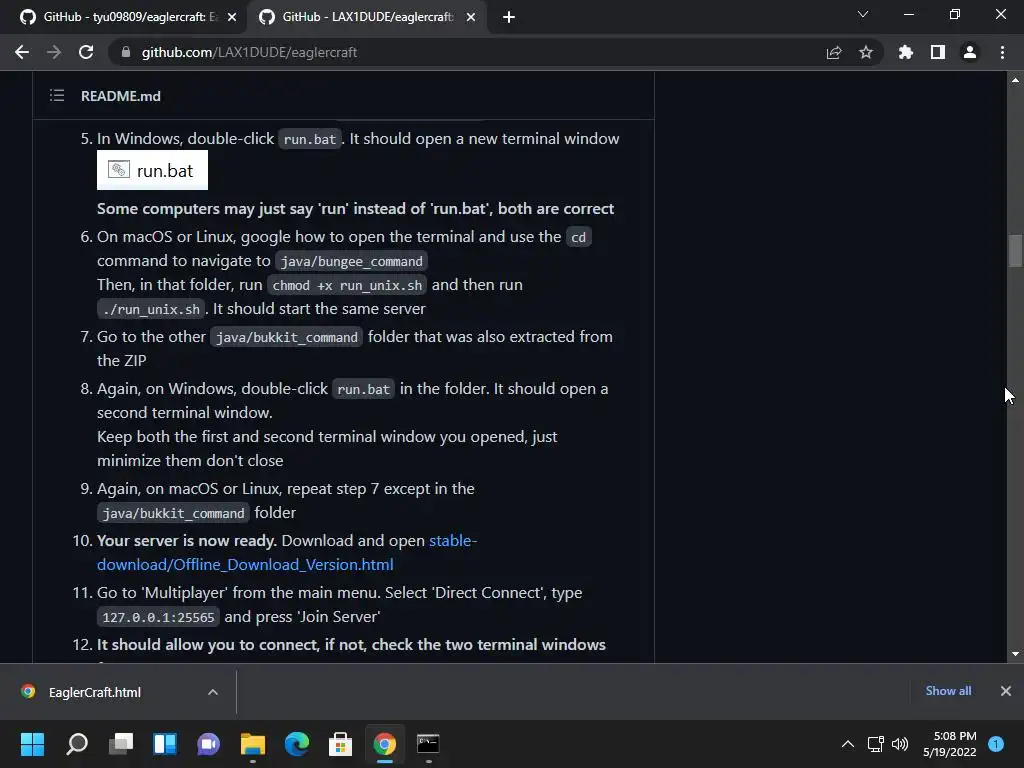Launch Microsoft Edge from taskbar
This screenshot has width=1024, height=768.
[296, 744]
